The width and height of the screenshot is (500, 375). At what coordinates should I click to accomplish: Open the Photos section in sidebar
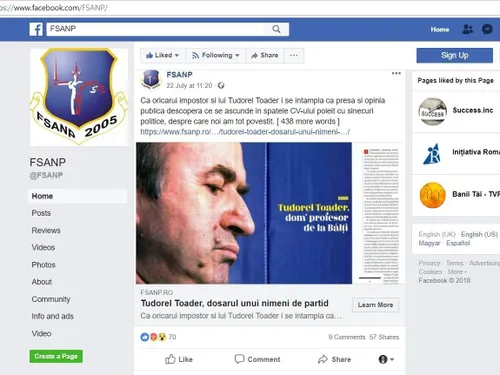(44, 265)
